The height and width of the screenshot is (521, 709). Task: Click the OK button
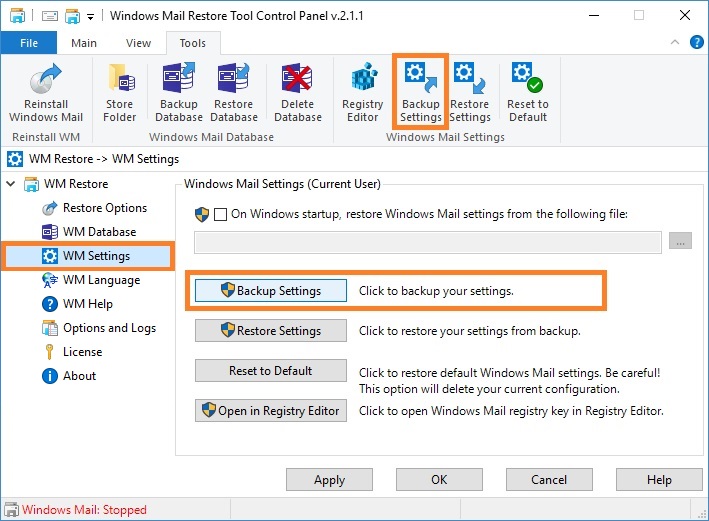coord(439,480)
